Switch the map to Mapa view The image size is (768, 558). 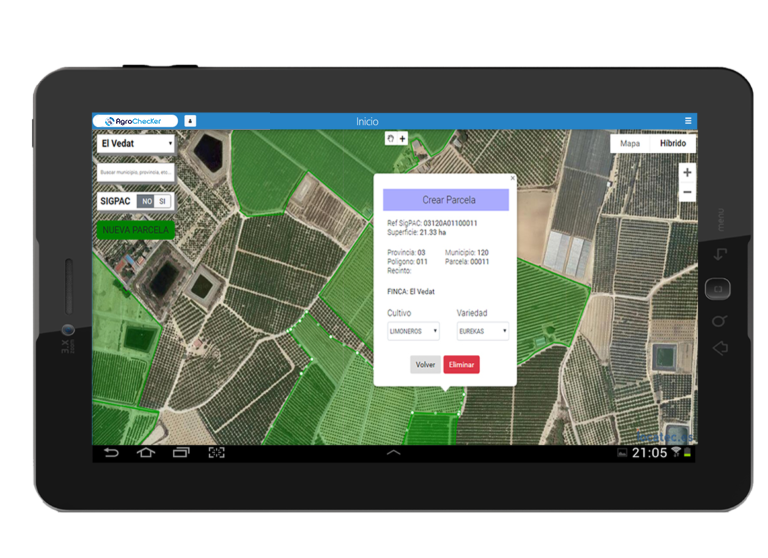point(630,144)
